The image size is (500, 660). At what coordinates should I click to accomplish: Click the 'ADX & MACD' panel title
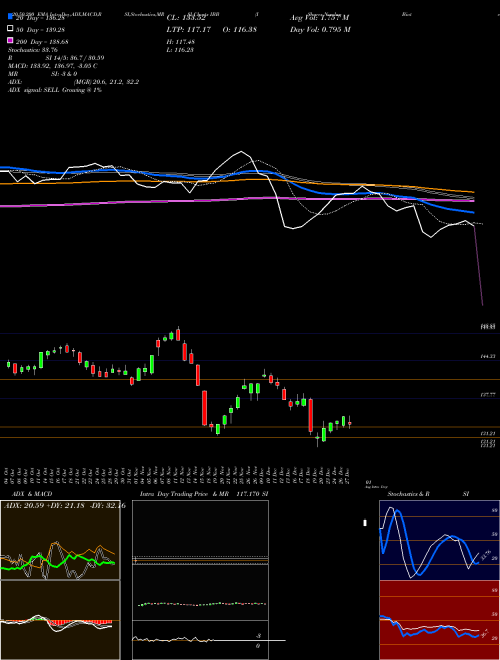click(x=32, y=494)
